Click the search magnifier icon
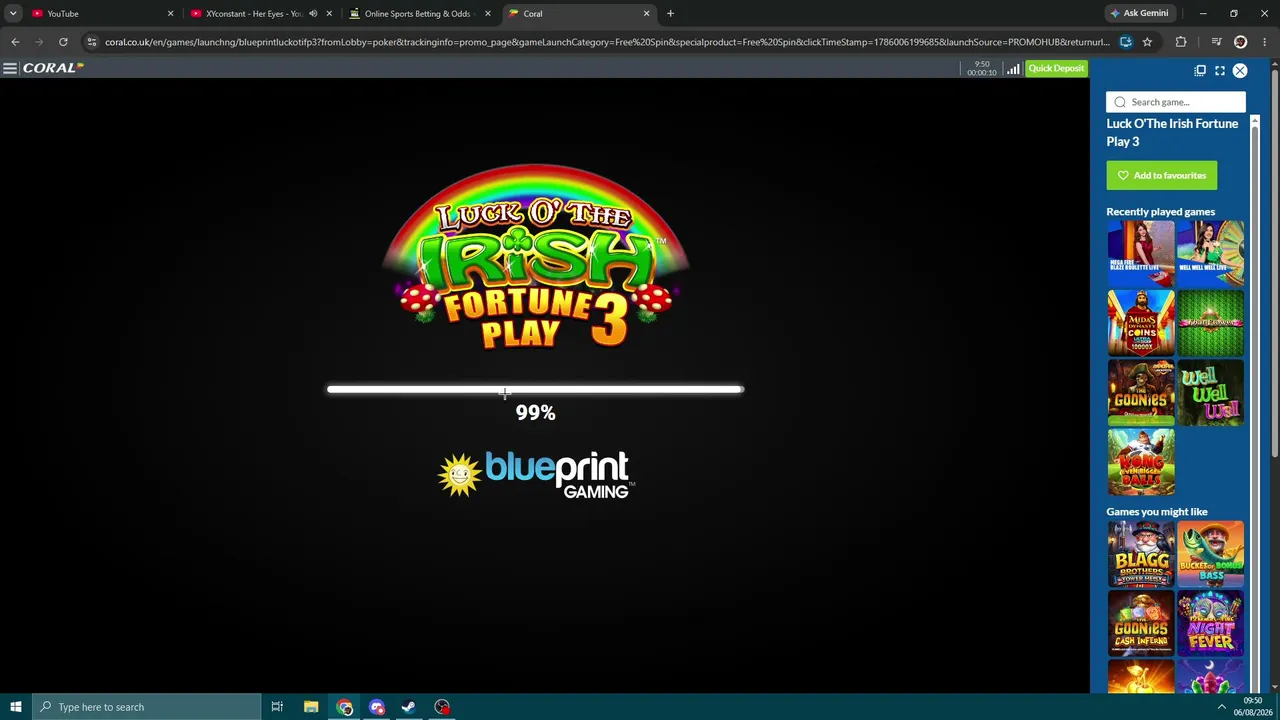Image resolution: width=1280 pixels, height=720 pixels. (1120, 102)
